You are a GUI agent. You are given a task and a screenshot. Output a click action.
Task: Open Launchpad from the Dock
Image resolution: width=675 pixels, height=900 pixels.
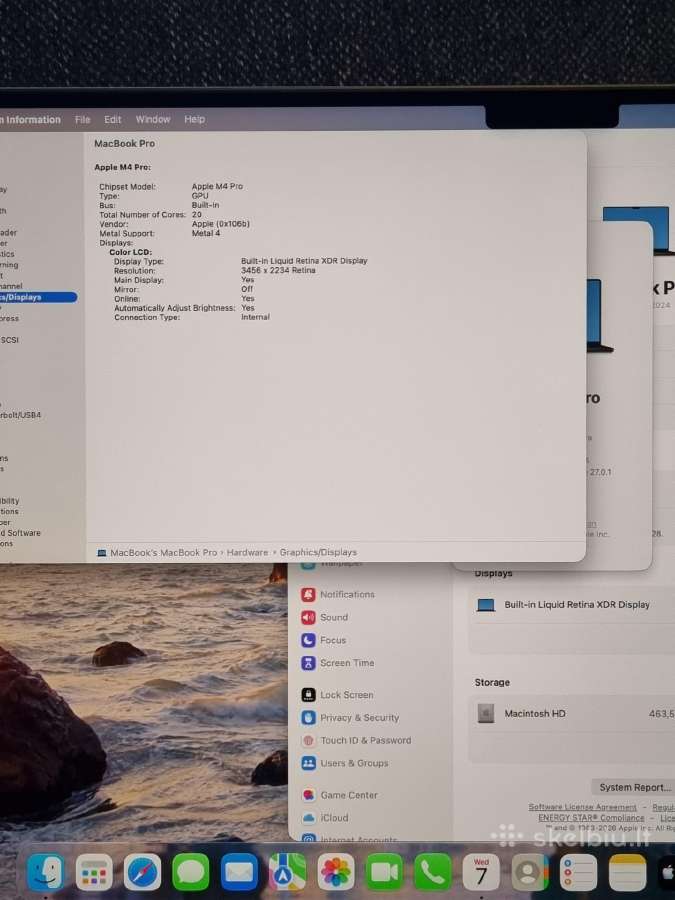(x=94, y=872)
